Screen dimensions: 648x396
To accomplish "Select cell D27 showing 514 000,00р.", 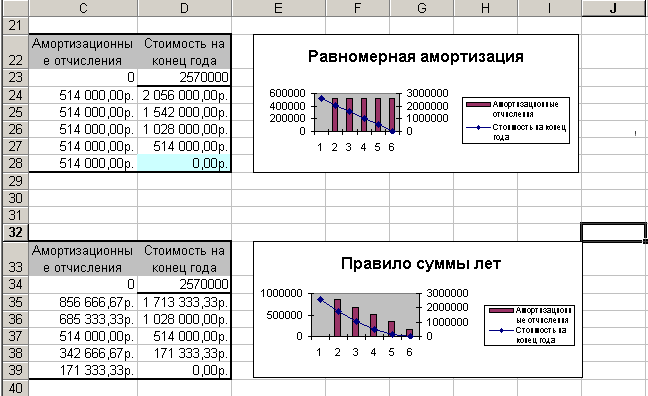I will coord(184,146).
